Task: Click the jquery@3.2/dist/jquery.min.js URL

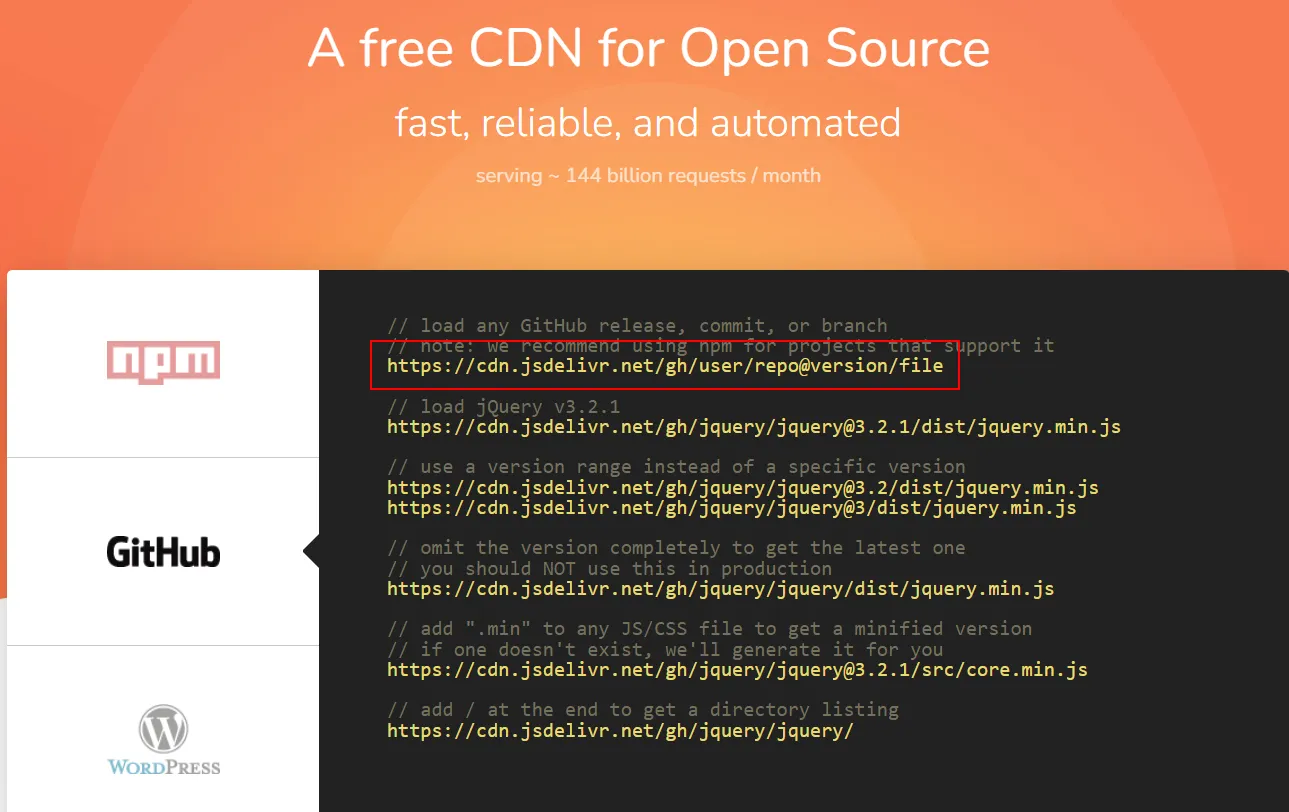Action: pos(743,487)
